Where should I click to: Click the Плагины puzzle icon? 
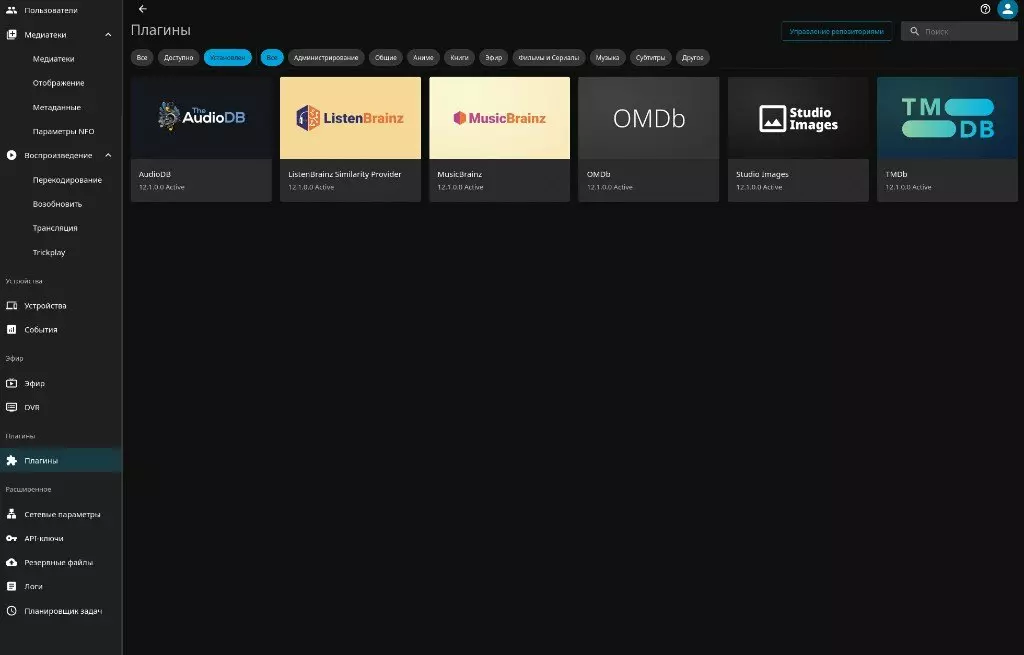point(11,460)
